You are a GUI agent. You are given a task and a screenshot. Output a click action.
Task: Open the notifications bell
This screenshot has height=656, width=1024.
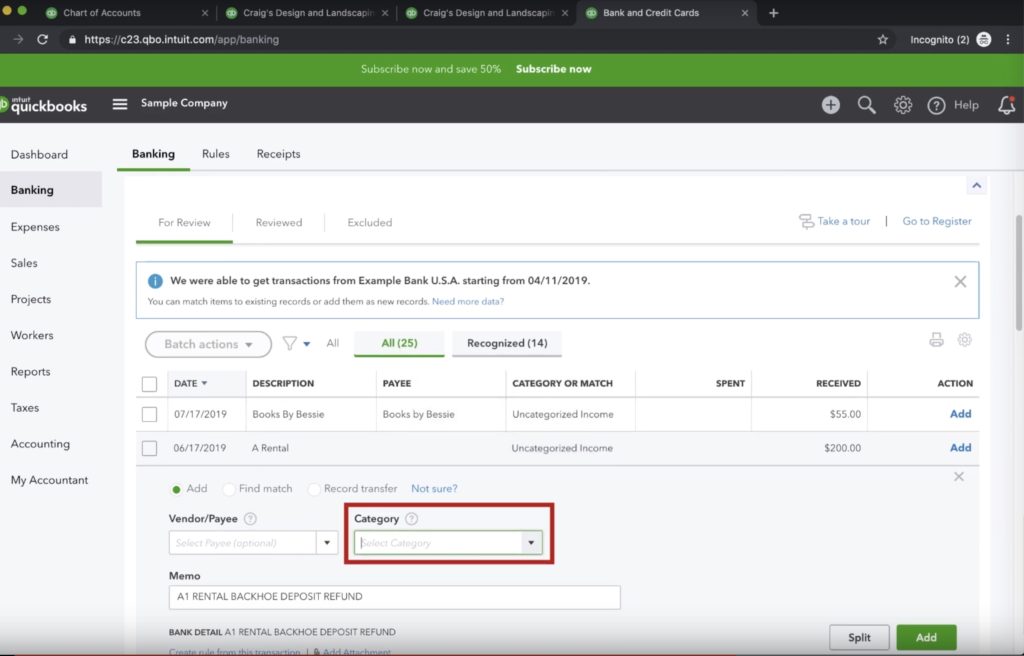click(1006, 105)
